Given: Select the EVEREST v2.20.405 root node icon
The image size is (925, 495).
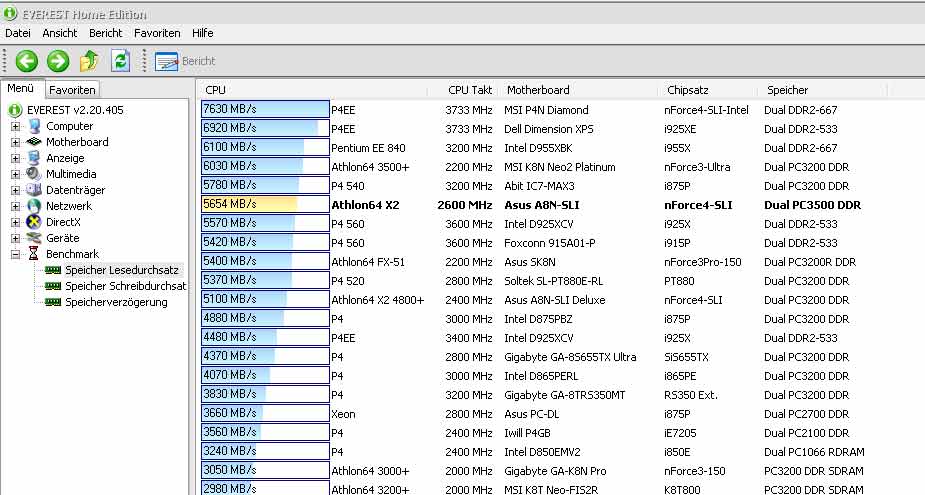Looking at the screenshot, I should 15,110.
